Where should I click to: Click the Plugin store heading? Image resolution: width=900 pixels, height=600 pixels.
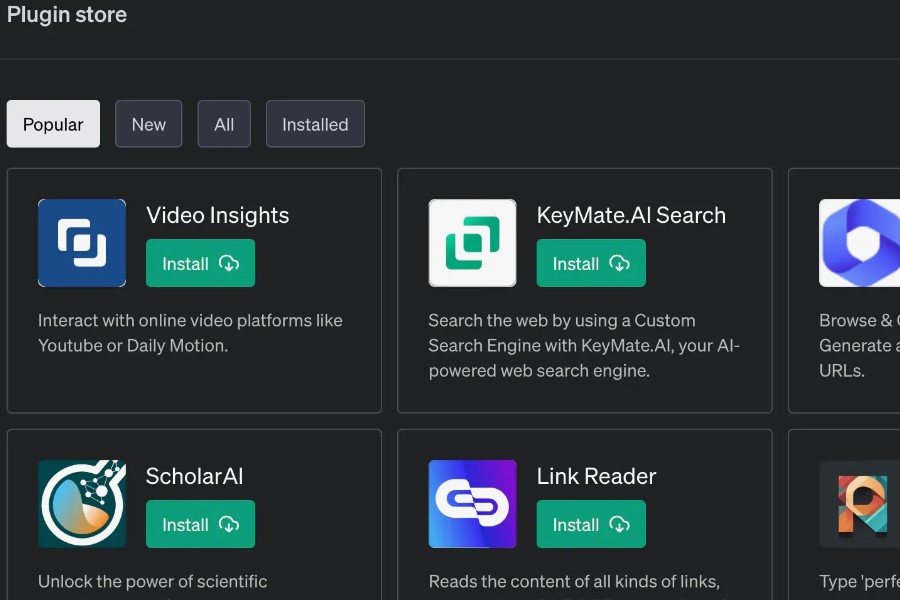click(67, 15)
